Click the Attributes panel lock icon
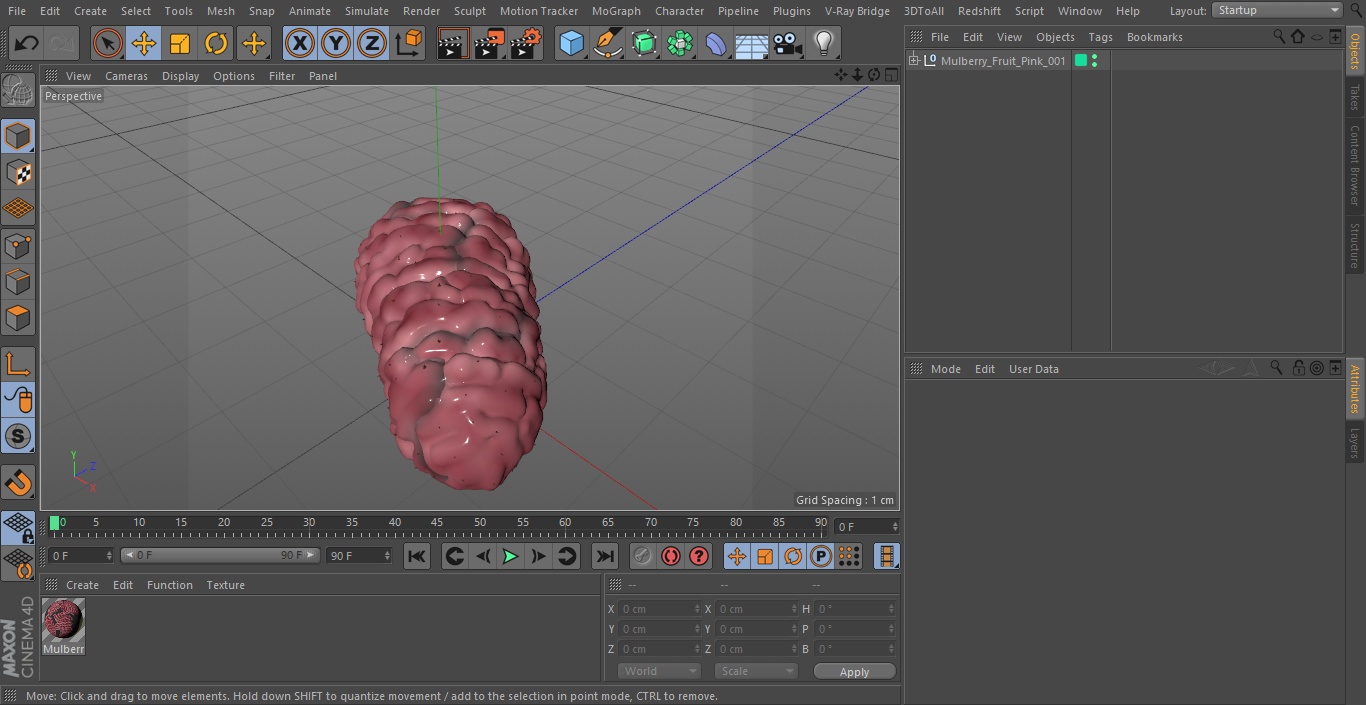Screen dimensions: 1366x705 click(1298, 368)
